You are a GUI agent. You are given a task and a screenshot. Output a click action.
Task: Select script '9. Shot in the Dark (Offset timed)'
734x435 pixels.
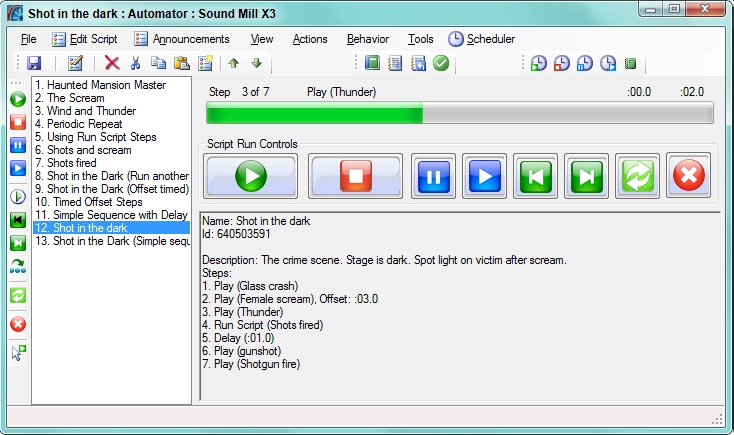click(x=111, y=189)
